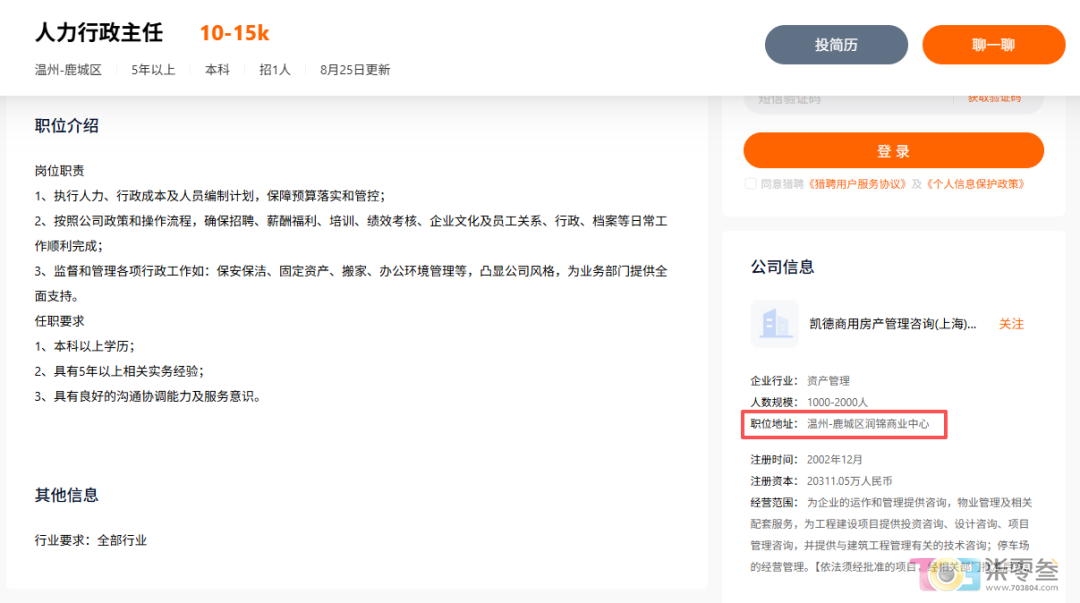Click the 8月25日更新 update date

[x=355, y=70]
